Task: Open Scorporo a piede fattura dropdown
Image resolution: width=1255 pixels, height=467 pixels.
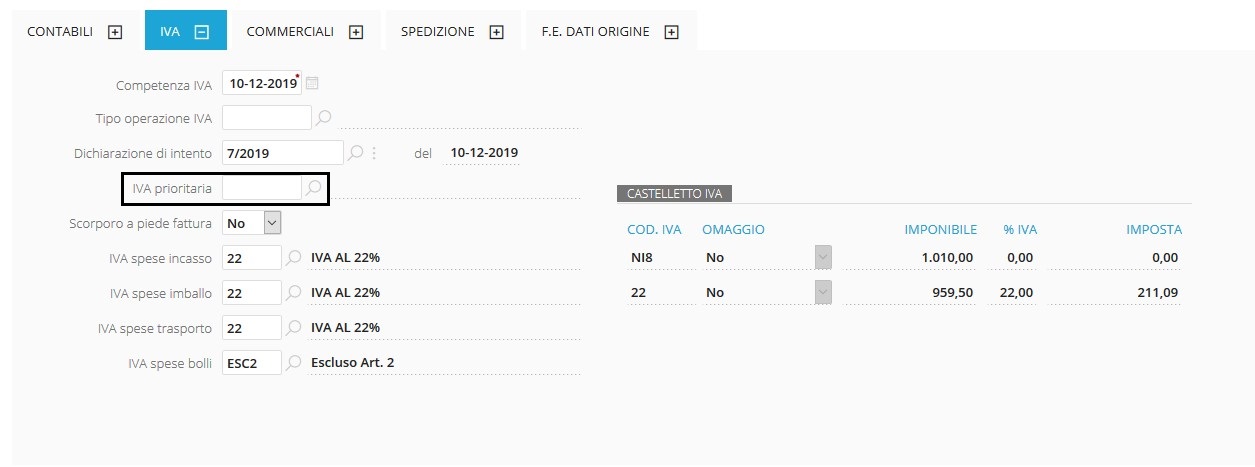Action: [272, 223]
